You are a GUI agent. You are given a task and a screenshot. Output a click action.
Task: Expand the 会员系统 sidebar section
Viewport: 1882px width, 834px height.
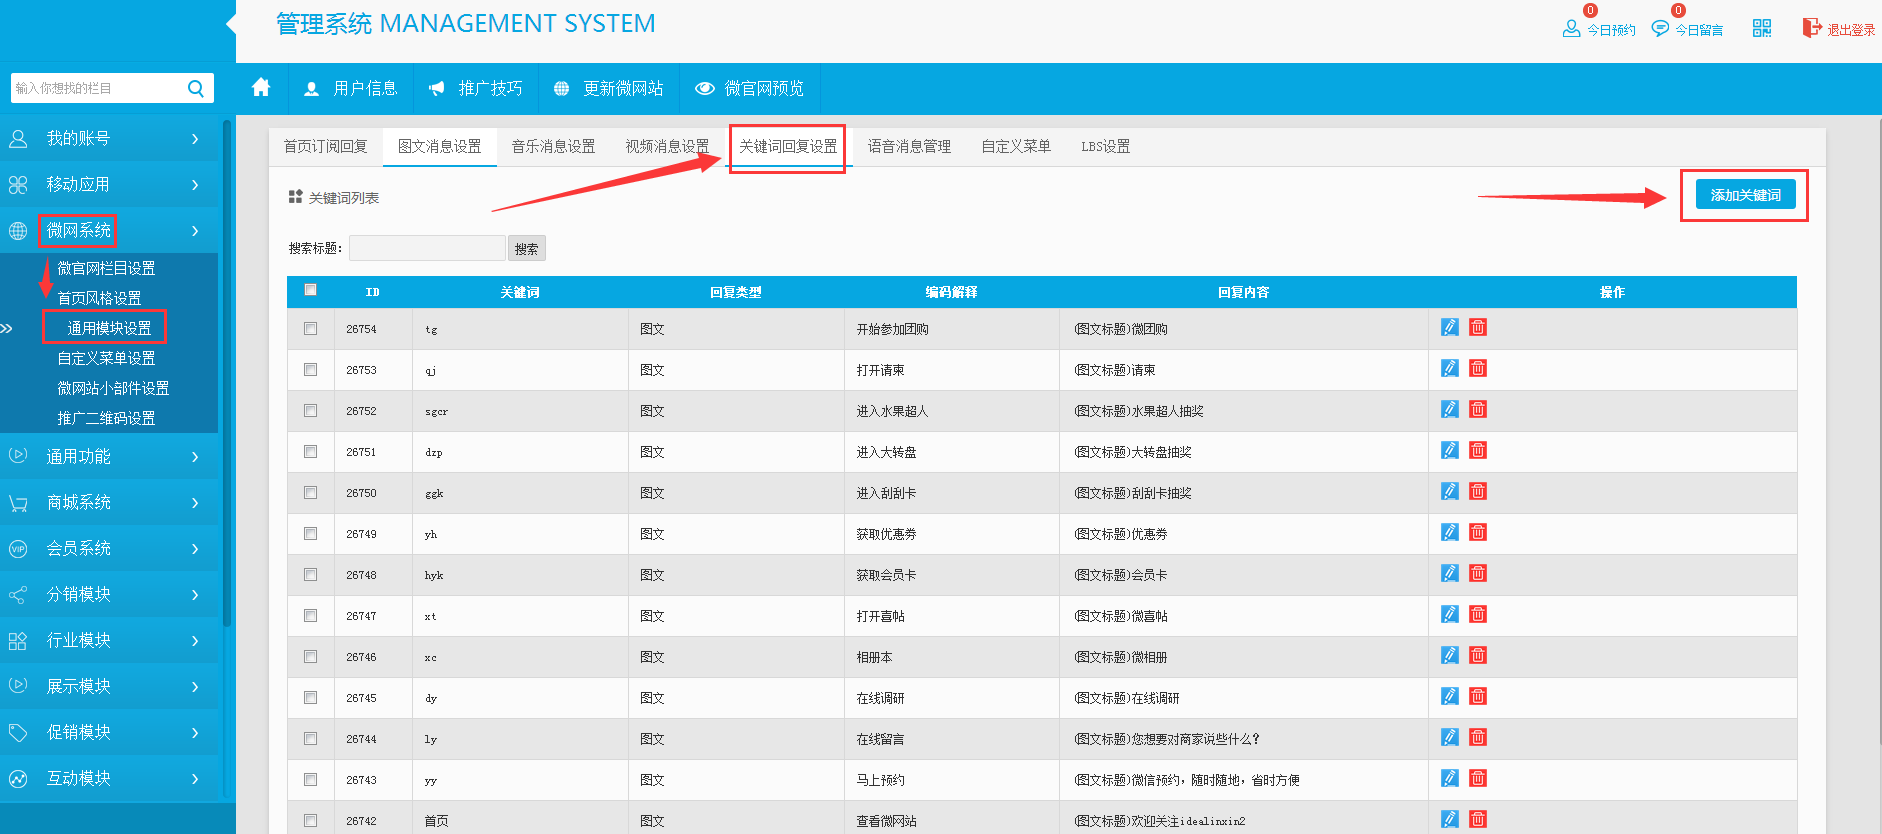pos(109,549)
